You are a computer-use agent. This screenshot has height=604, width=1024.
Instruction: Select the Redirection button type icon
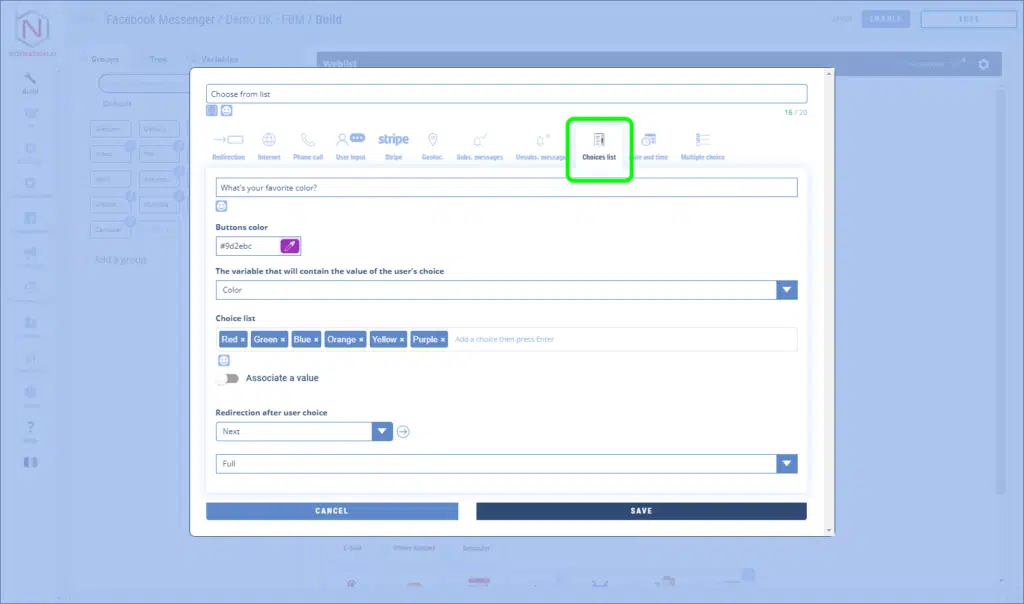(x=228, y=145)
